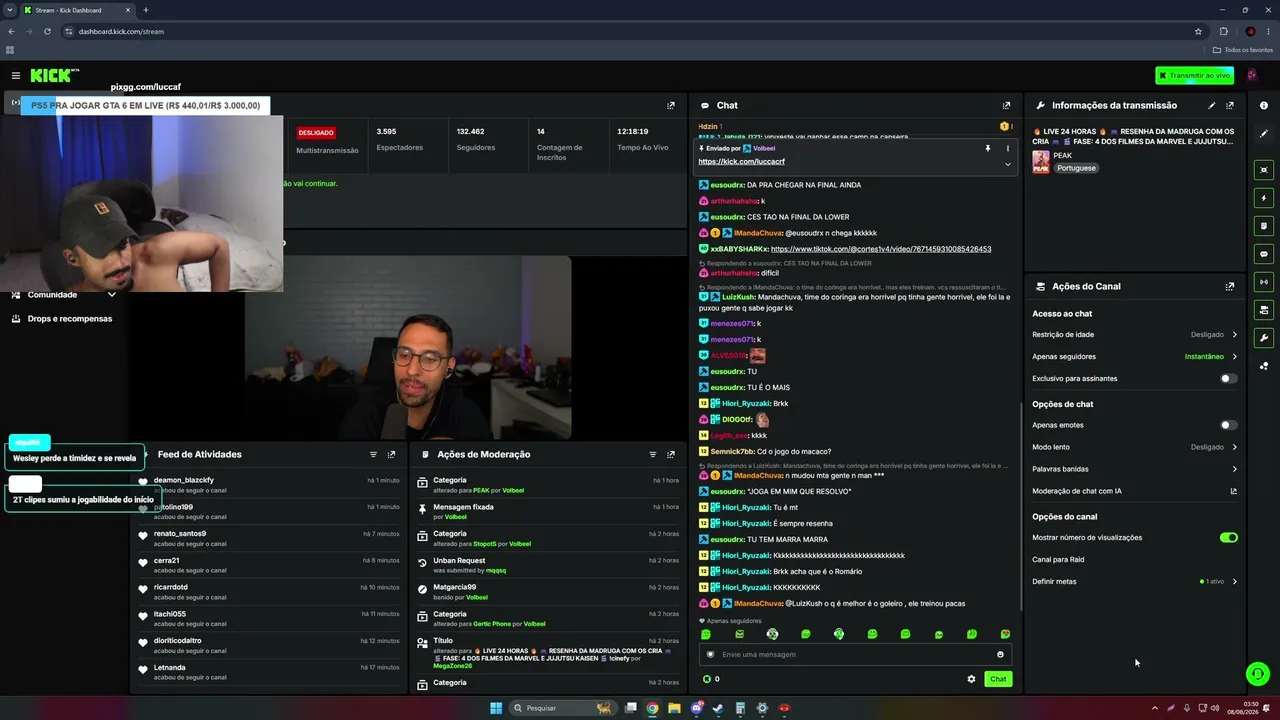
Task: Pop out the Feed de Atividades panel
Action: click(x=391, y=454)
